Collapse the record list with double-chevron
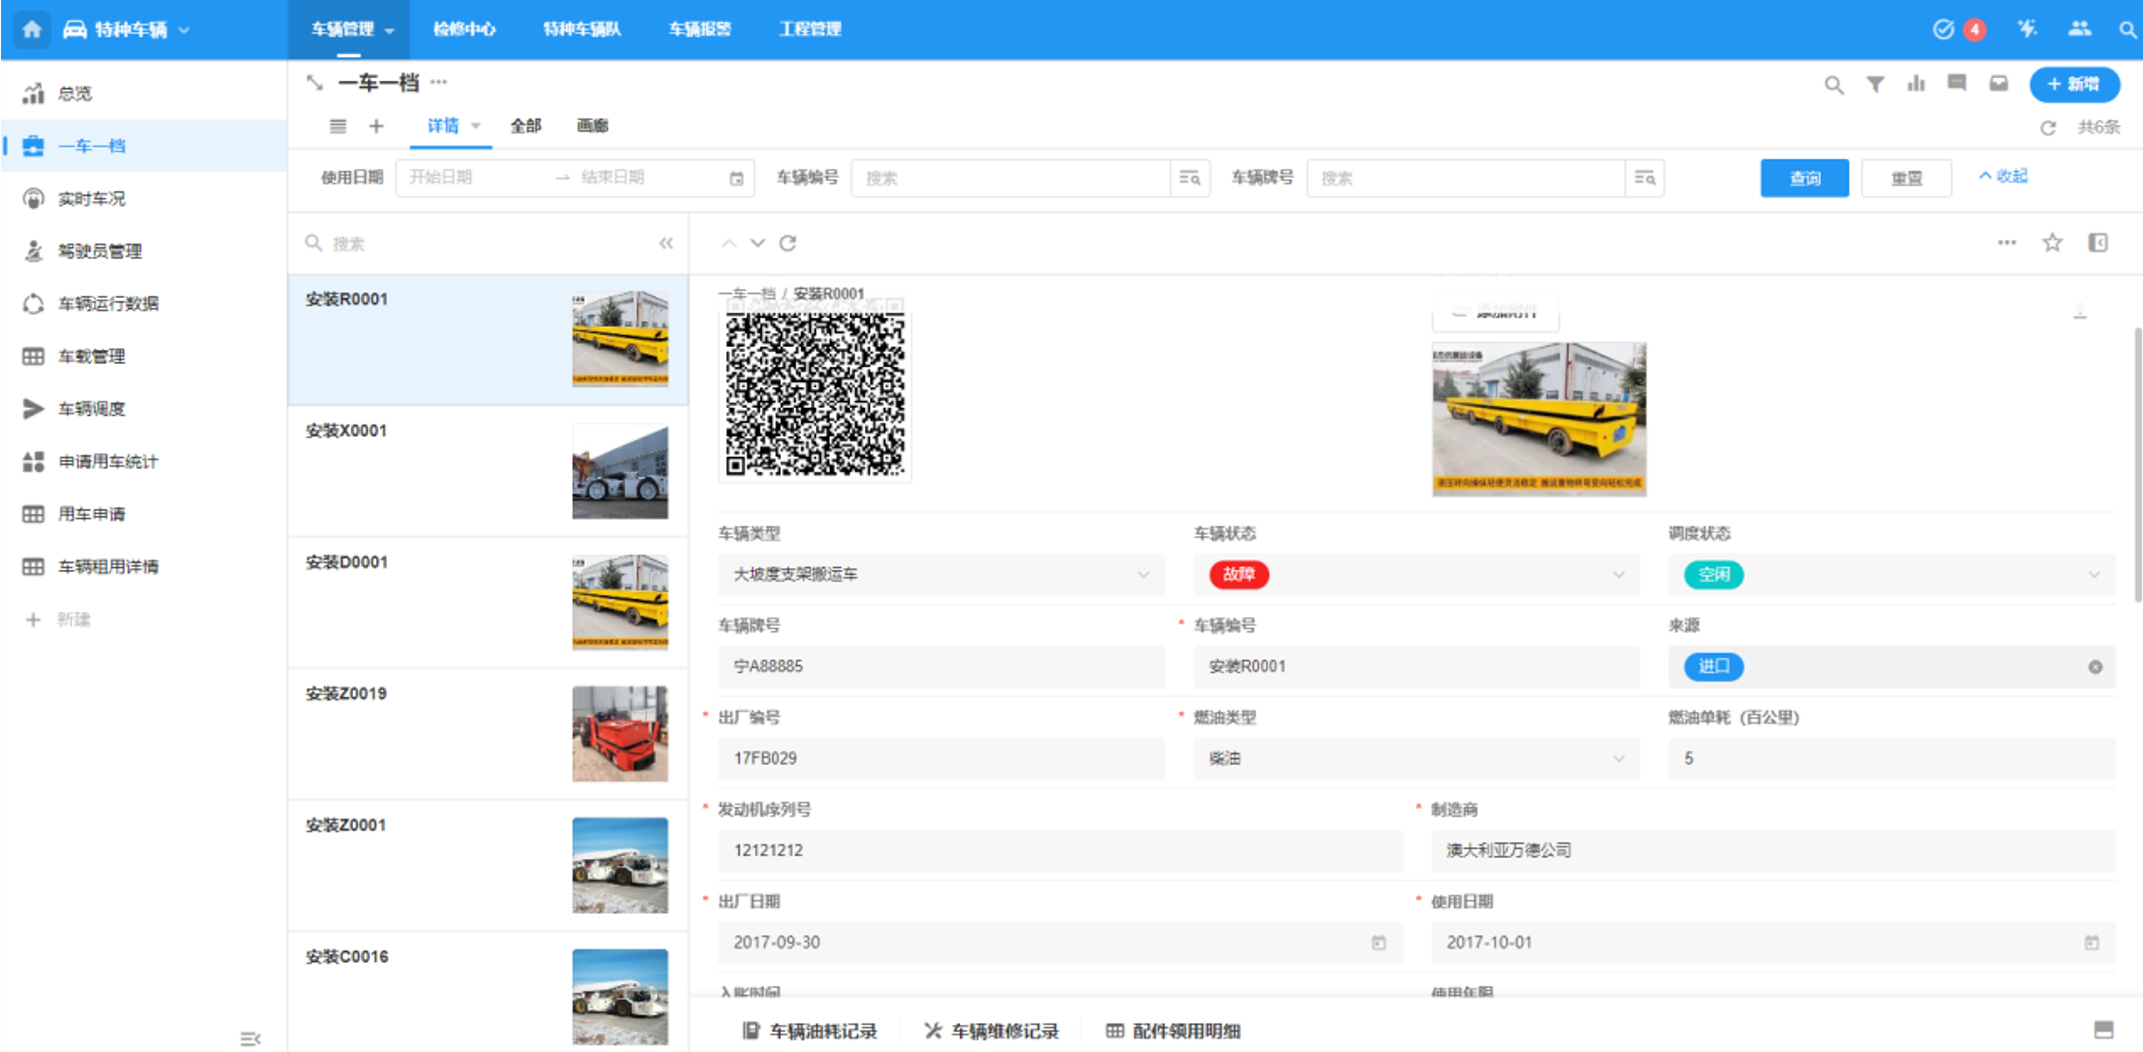Image resolution: width=2143 pixels, height=1052 pixels. (666, 243)
